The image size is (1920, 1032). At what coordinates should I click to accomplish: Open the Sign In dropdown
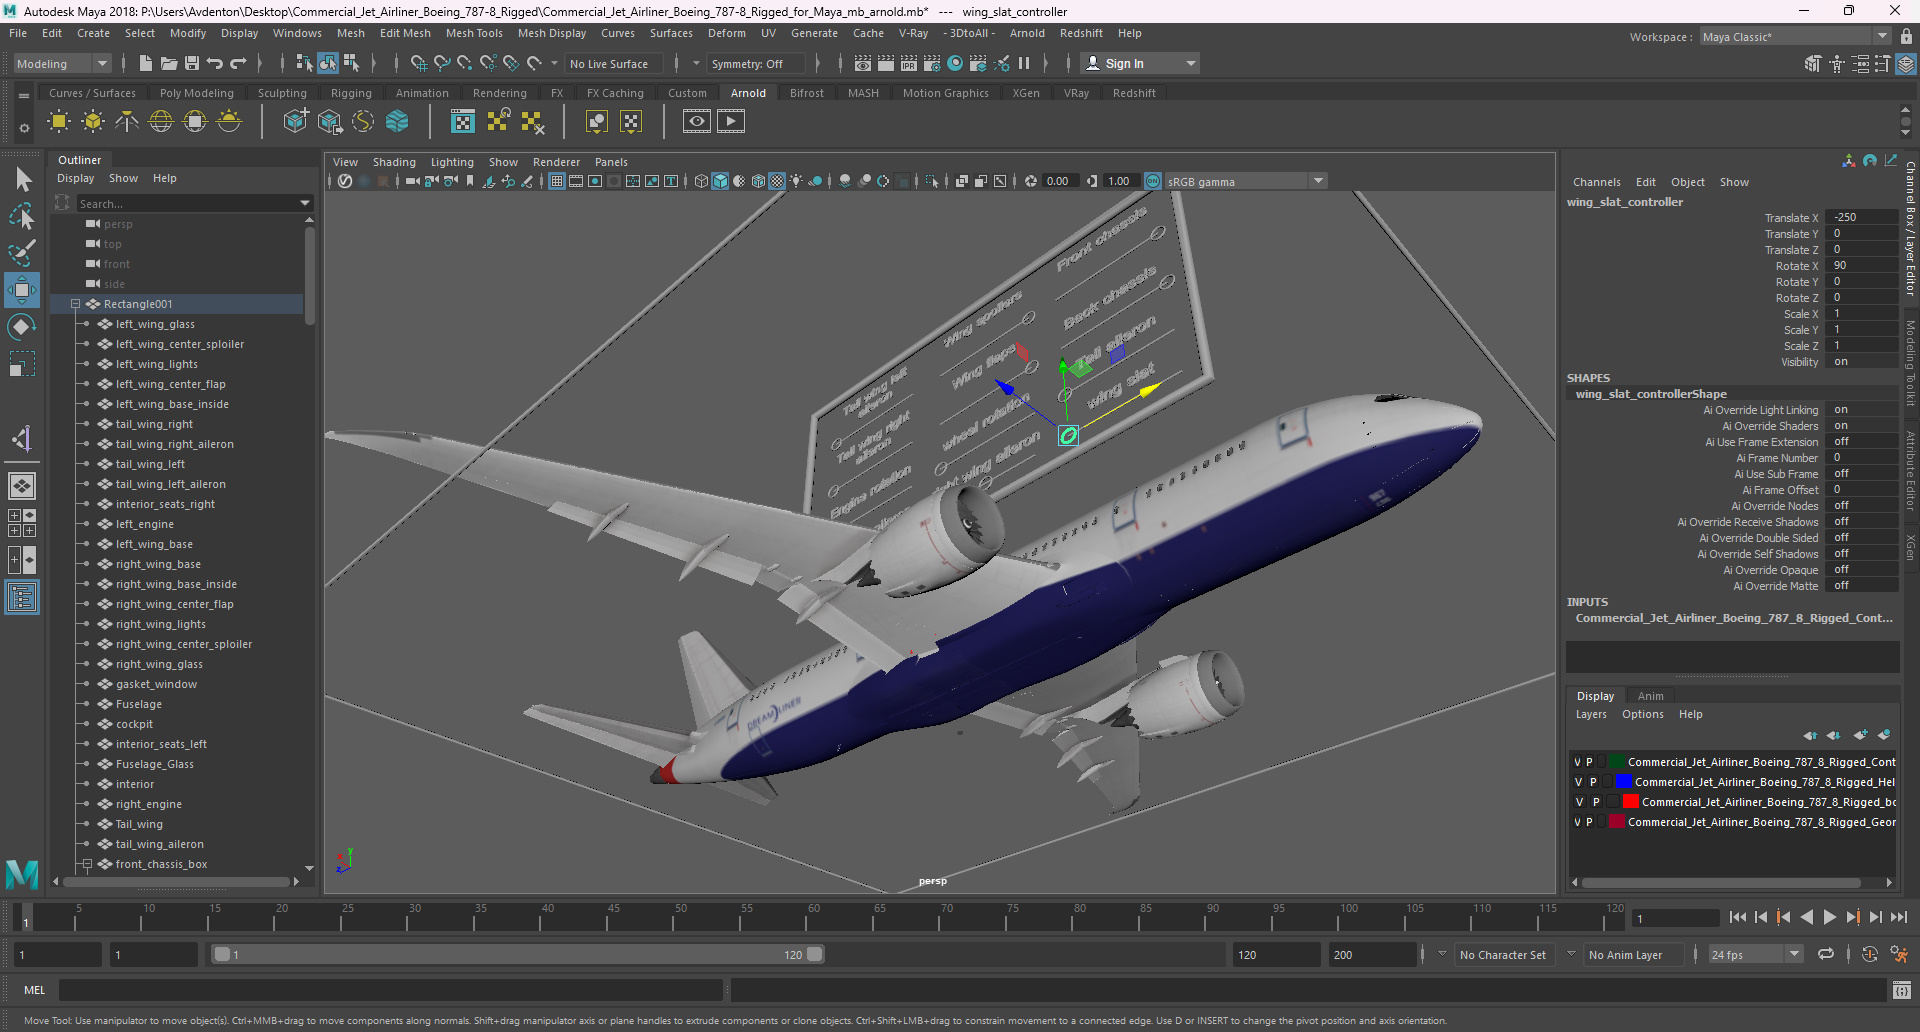click(x=1141, y=63)
